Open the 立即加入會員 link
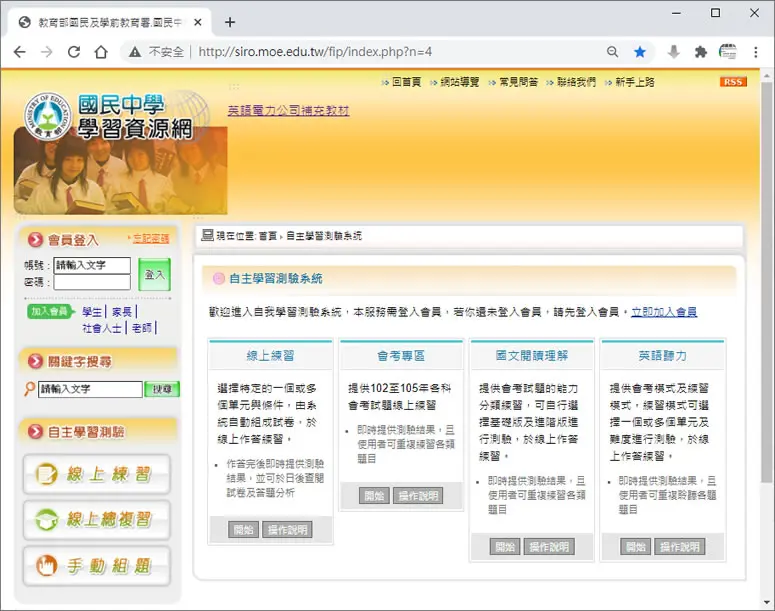This screenshot has height=611, width=775. (664, 312)
